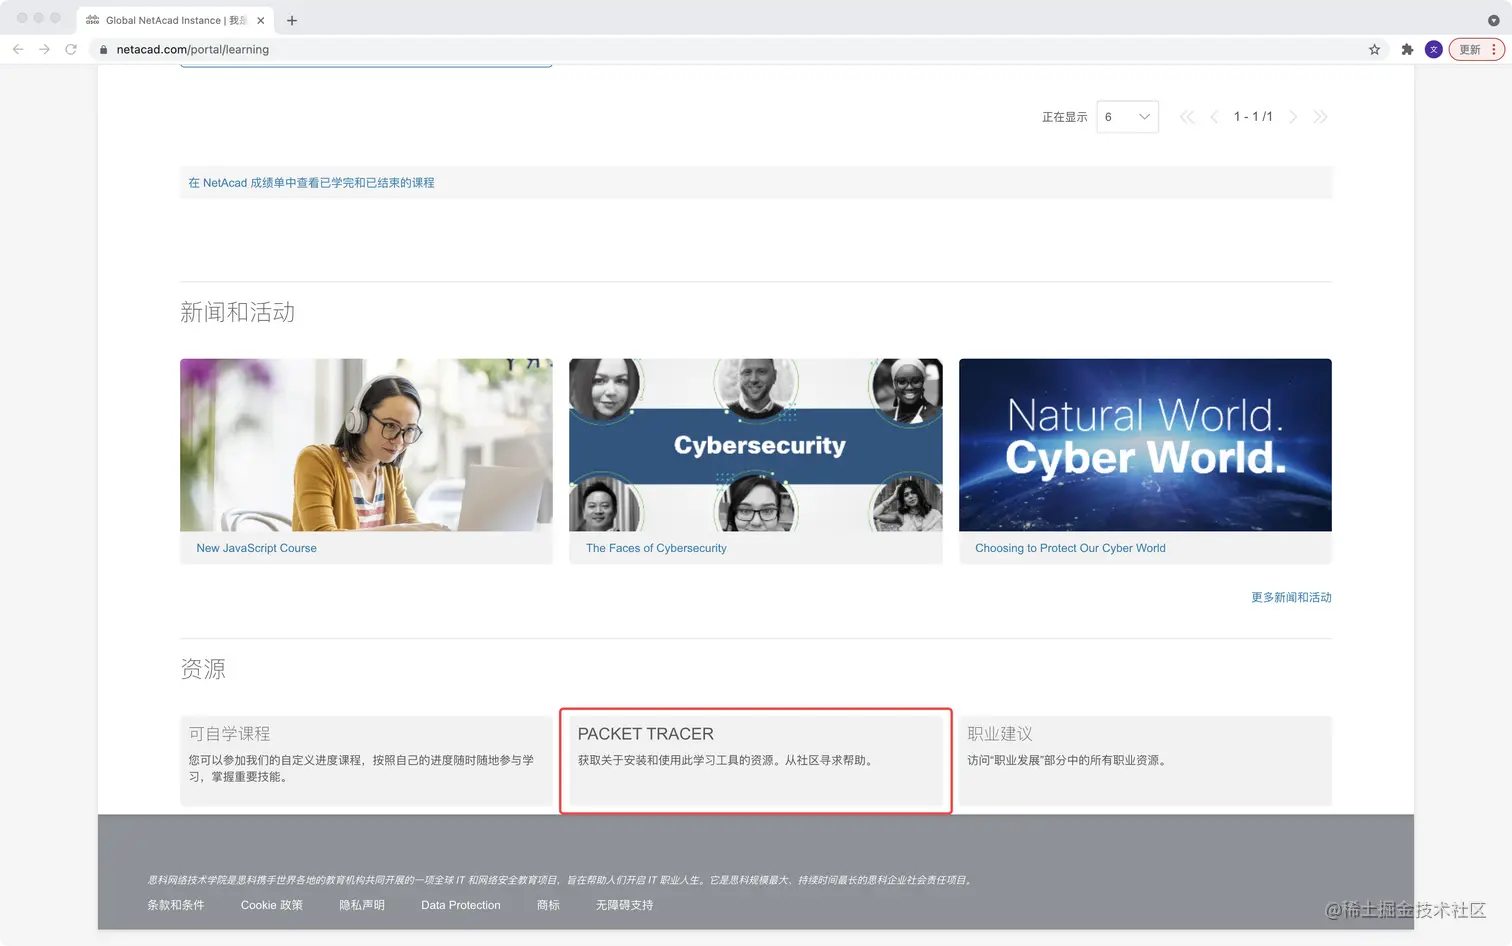The height and width of the screenshot is (946, 1512).
Task: Open the 职业建议 career advice card
Action: click(x=1145, y=761)
